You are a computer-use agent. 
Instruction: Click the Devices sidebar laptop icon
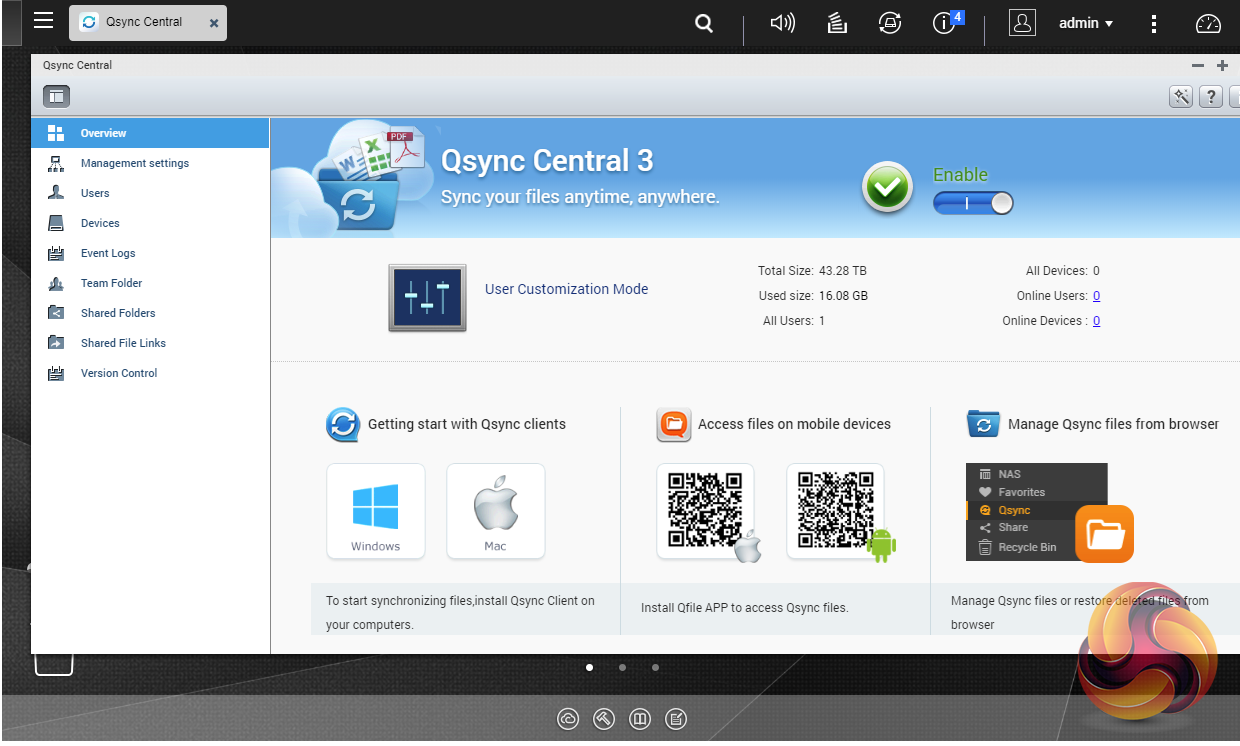click(x=56, y=223)
